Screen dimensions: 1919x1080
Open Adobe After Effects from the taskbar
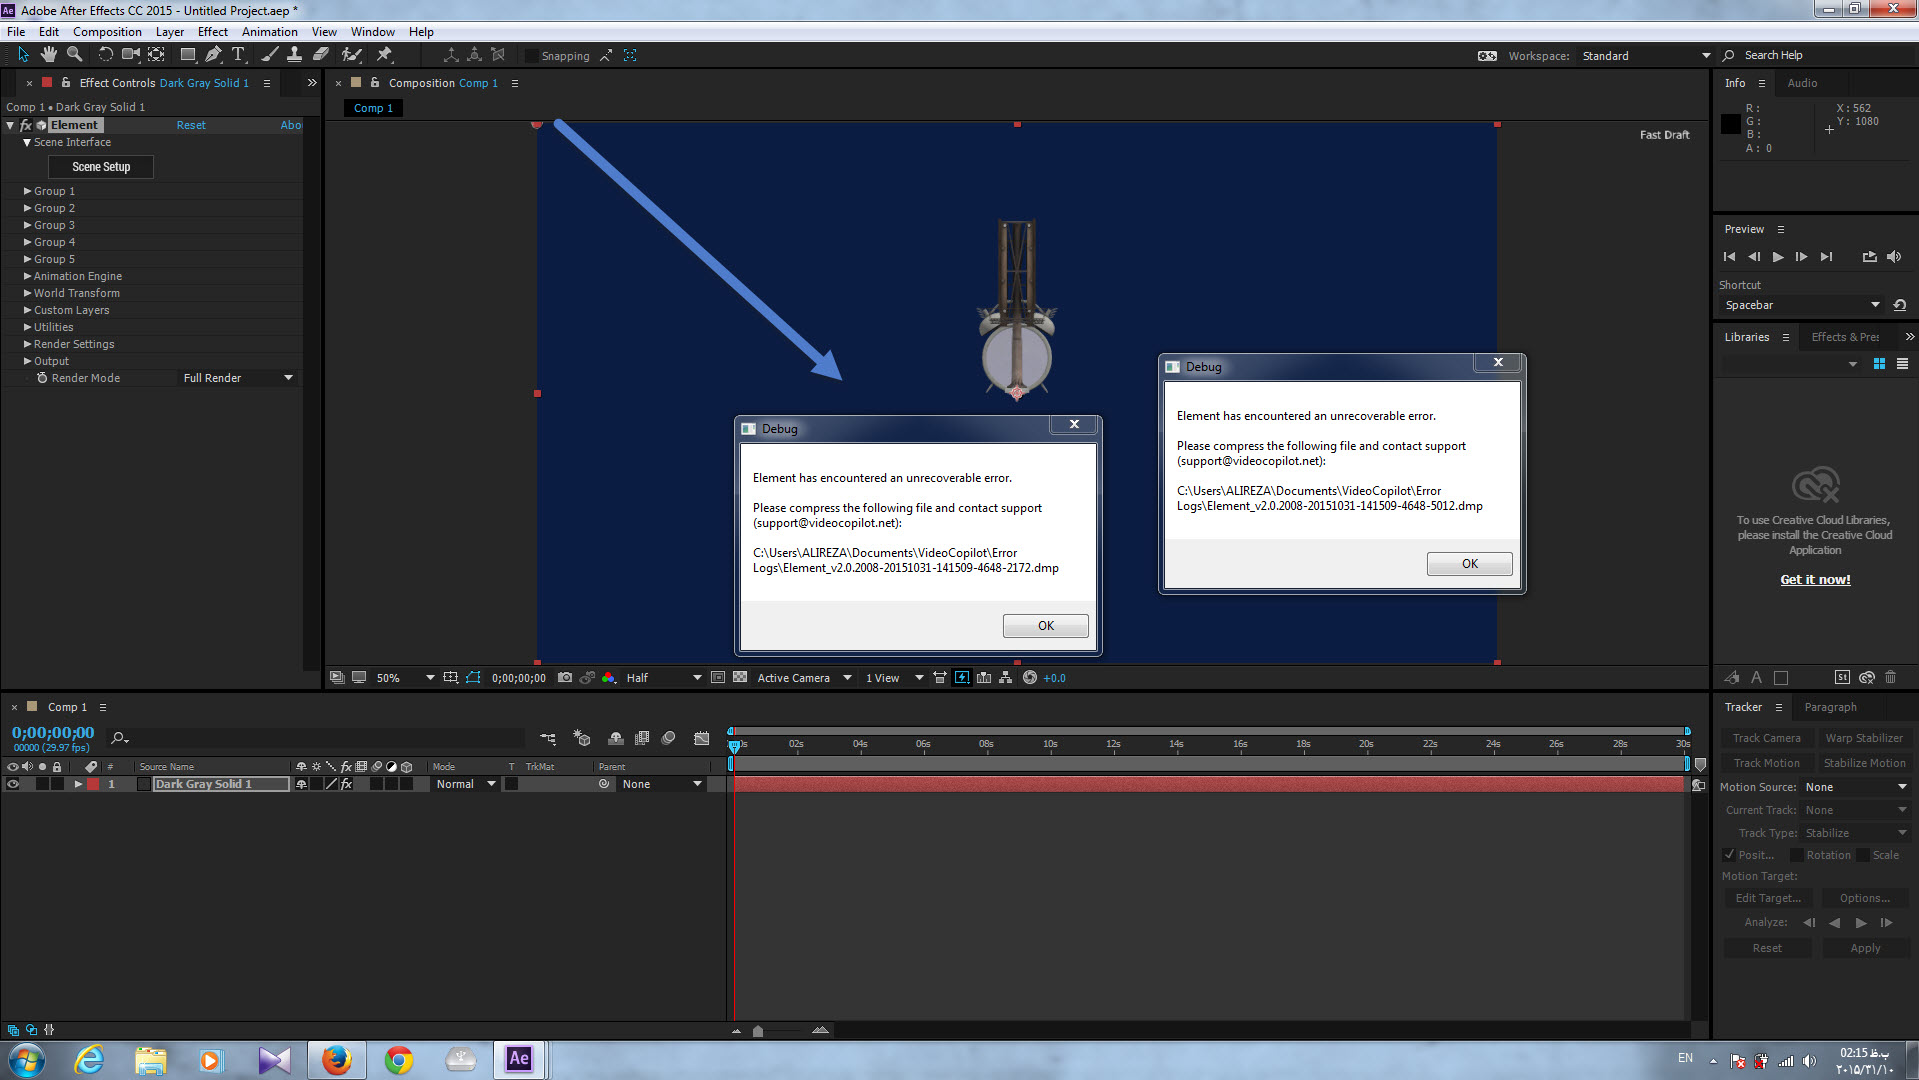(x=519, y=1059)
